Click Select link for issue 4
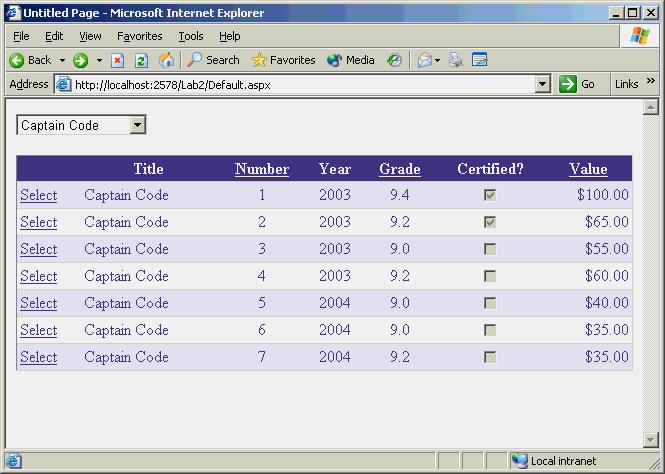665x474 pixels. pyautogui.click(x=39, y=276)
